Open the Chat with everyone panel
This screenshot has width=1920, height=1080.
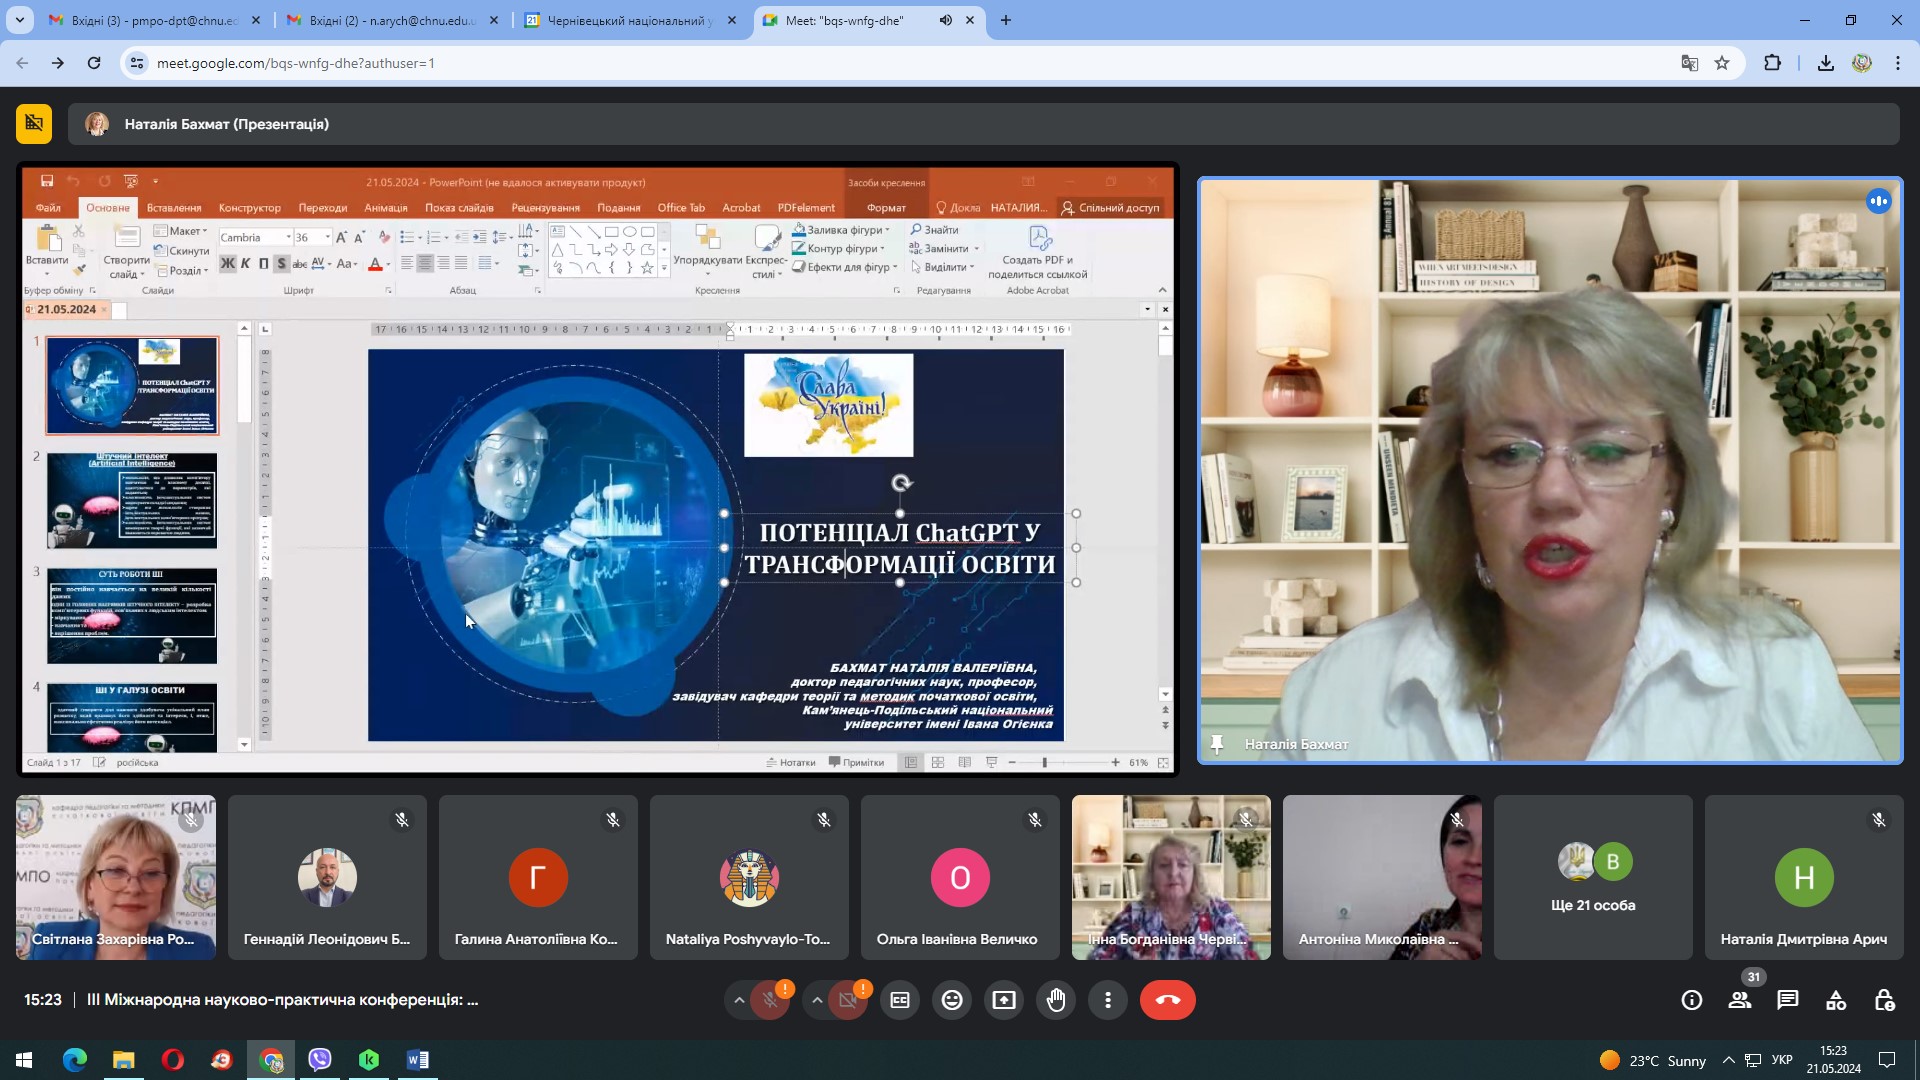pyautogui.click(x=1788, y=1000)
